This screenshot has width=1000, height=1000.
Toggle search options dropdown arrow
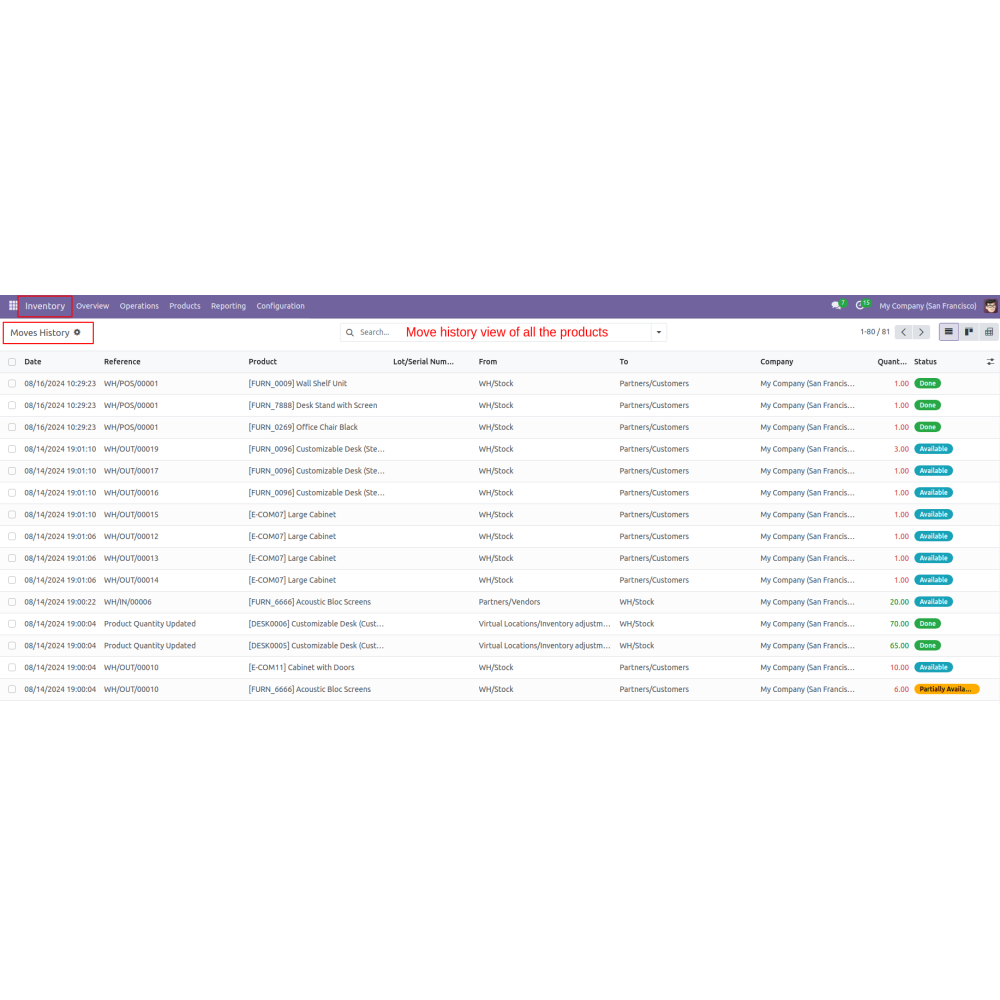(x=659, y=332)
